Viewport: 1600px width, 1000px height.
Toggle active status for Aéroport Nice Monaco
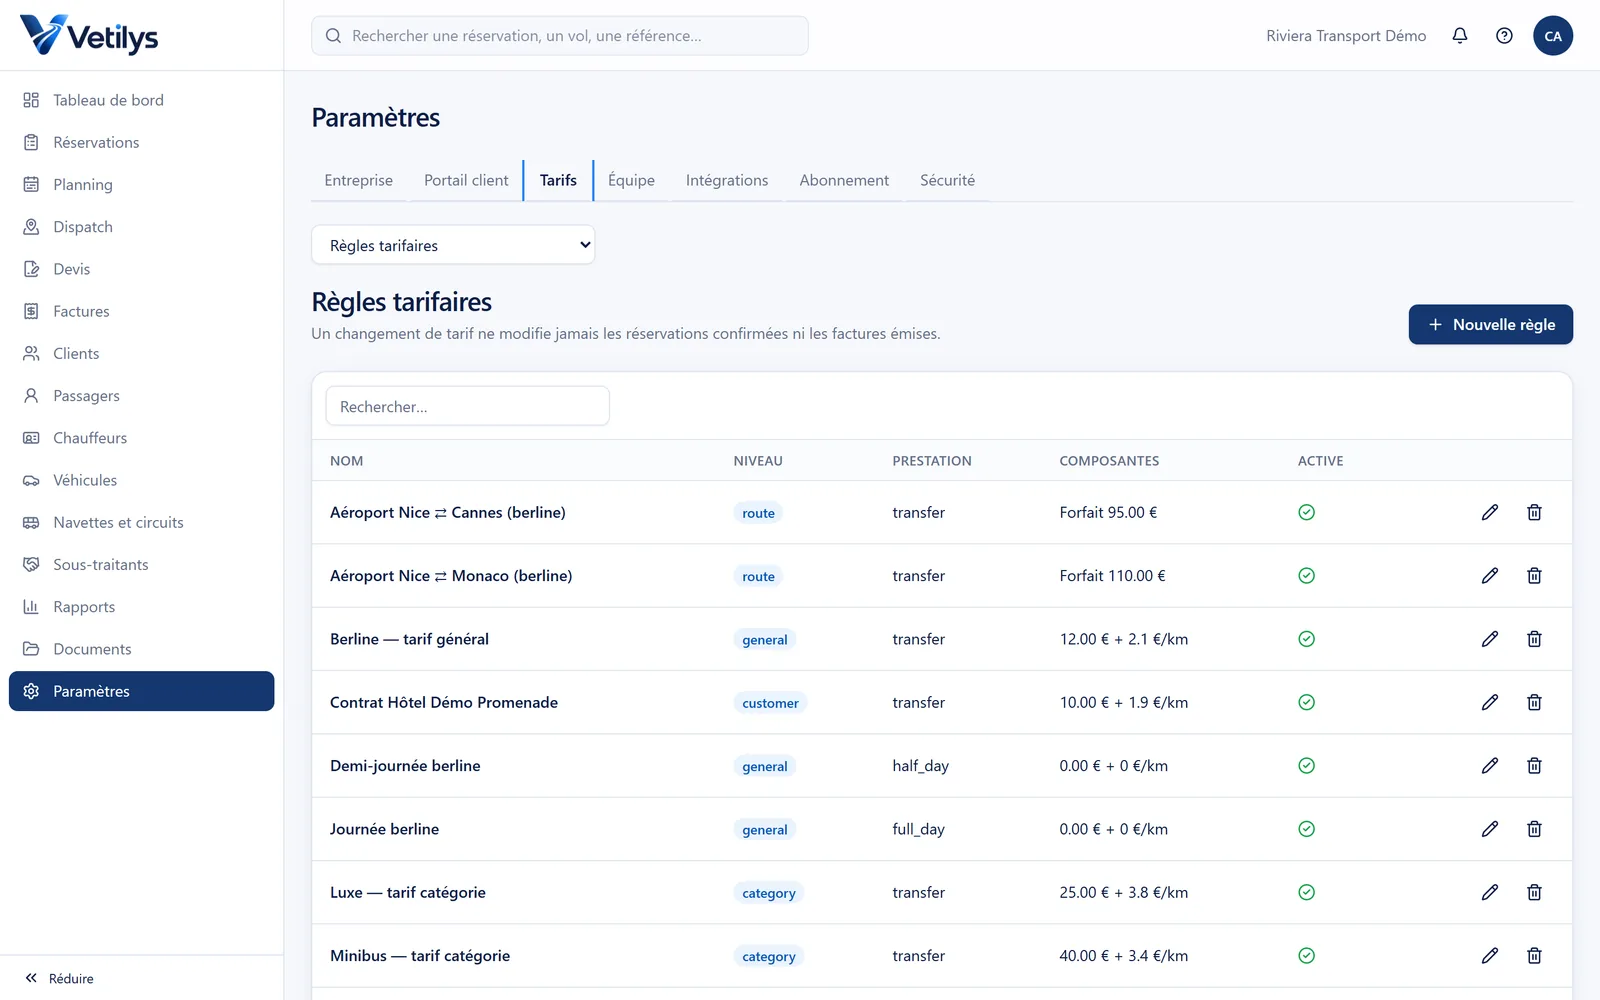point(1306,576)
